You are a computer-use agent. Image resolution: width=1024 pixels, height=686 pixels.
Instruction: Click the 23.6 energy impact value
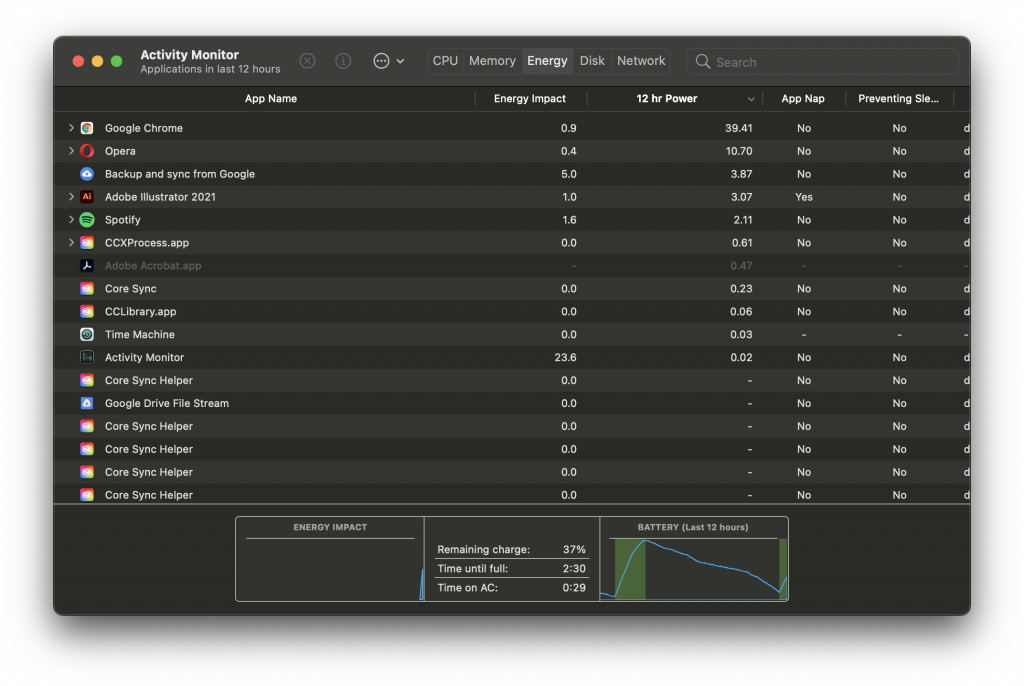point(565,357)
